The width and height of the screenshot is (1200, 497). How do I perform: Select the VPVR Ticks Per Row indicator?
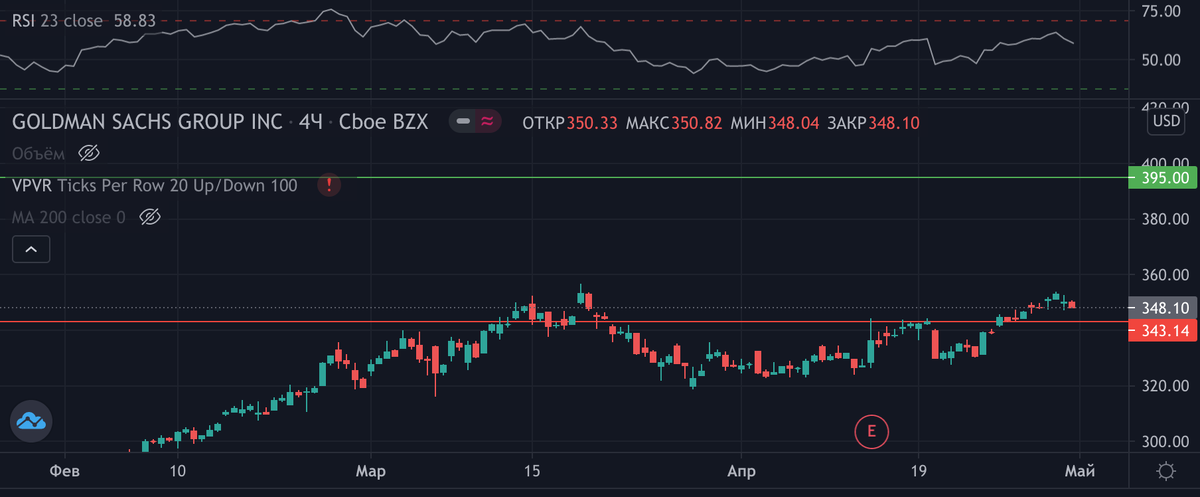155,185
